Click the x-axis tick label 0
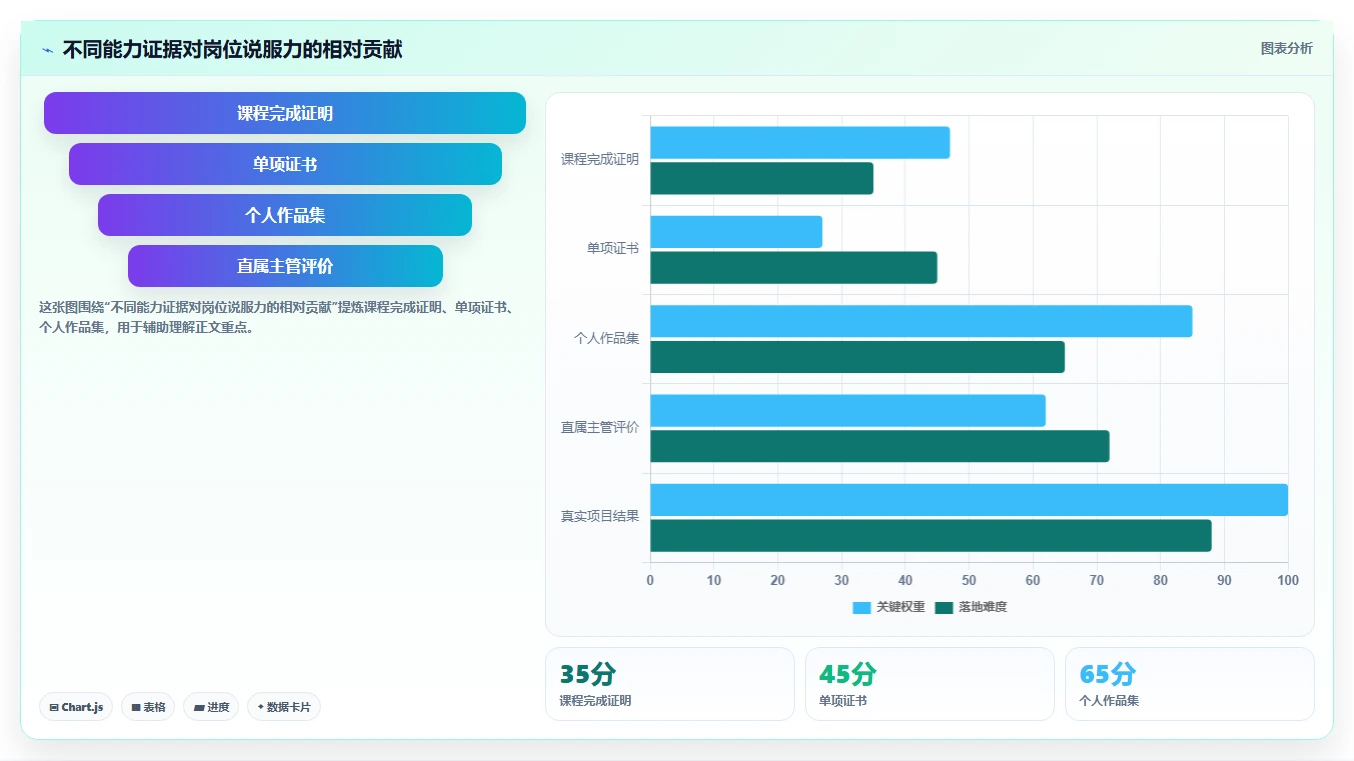 coord(650,580)
